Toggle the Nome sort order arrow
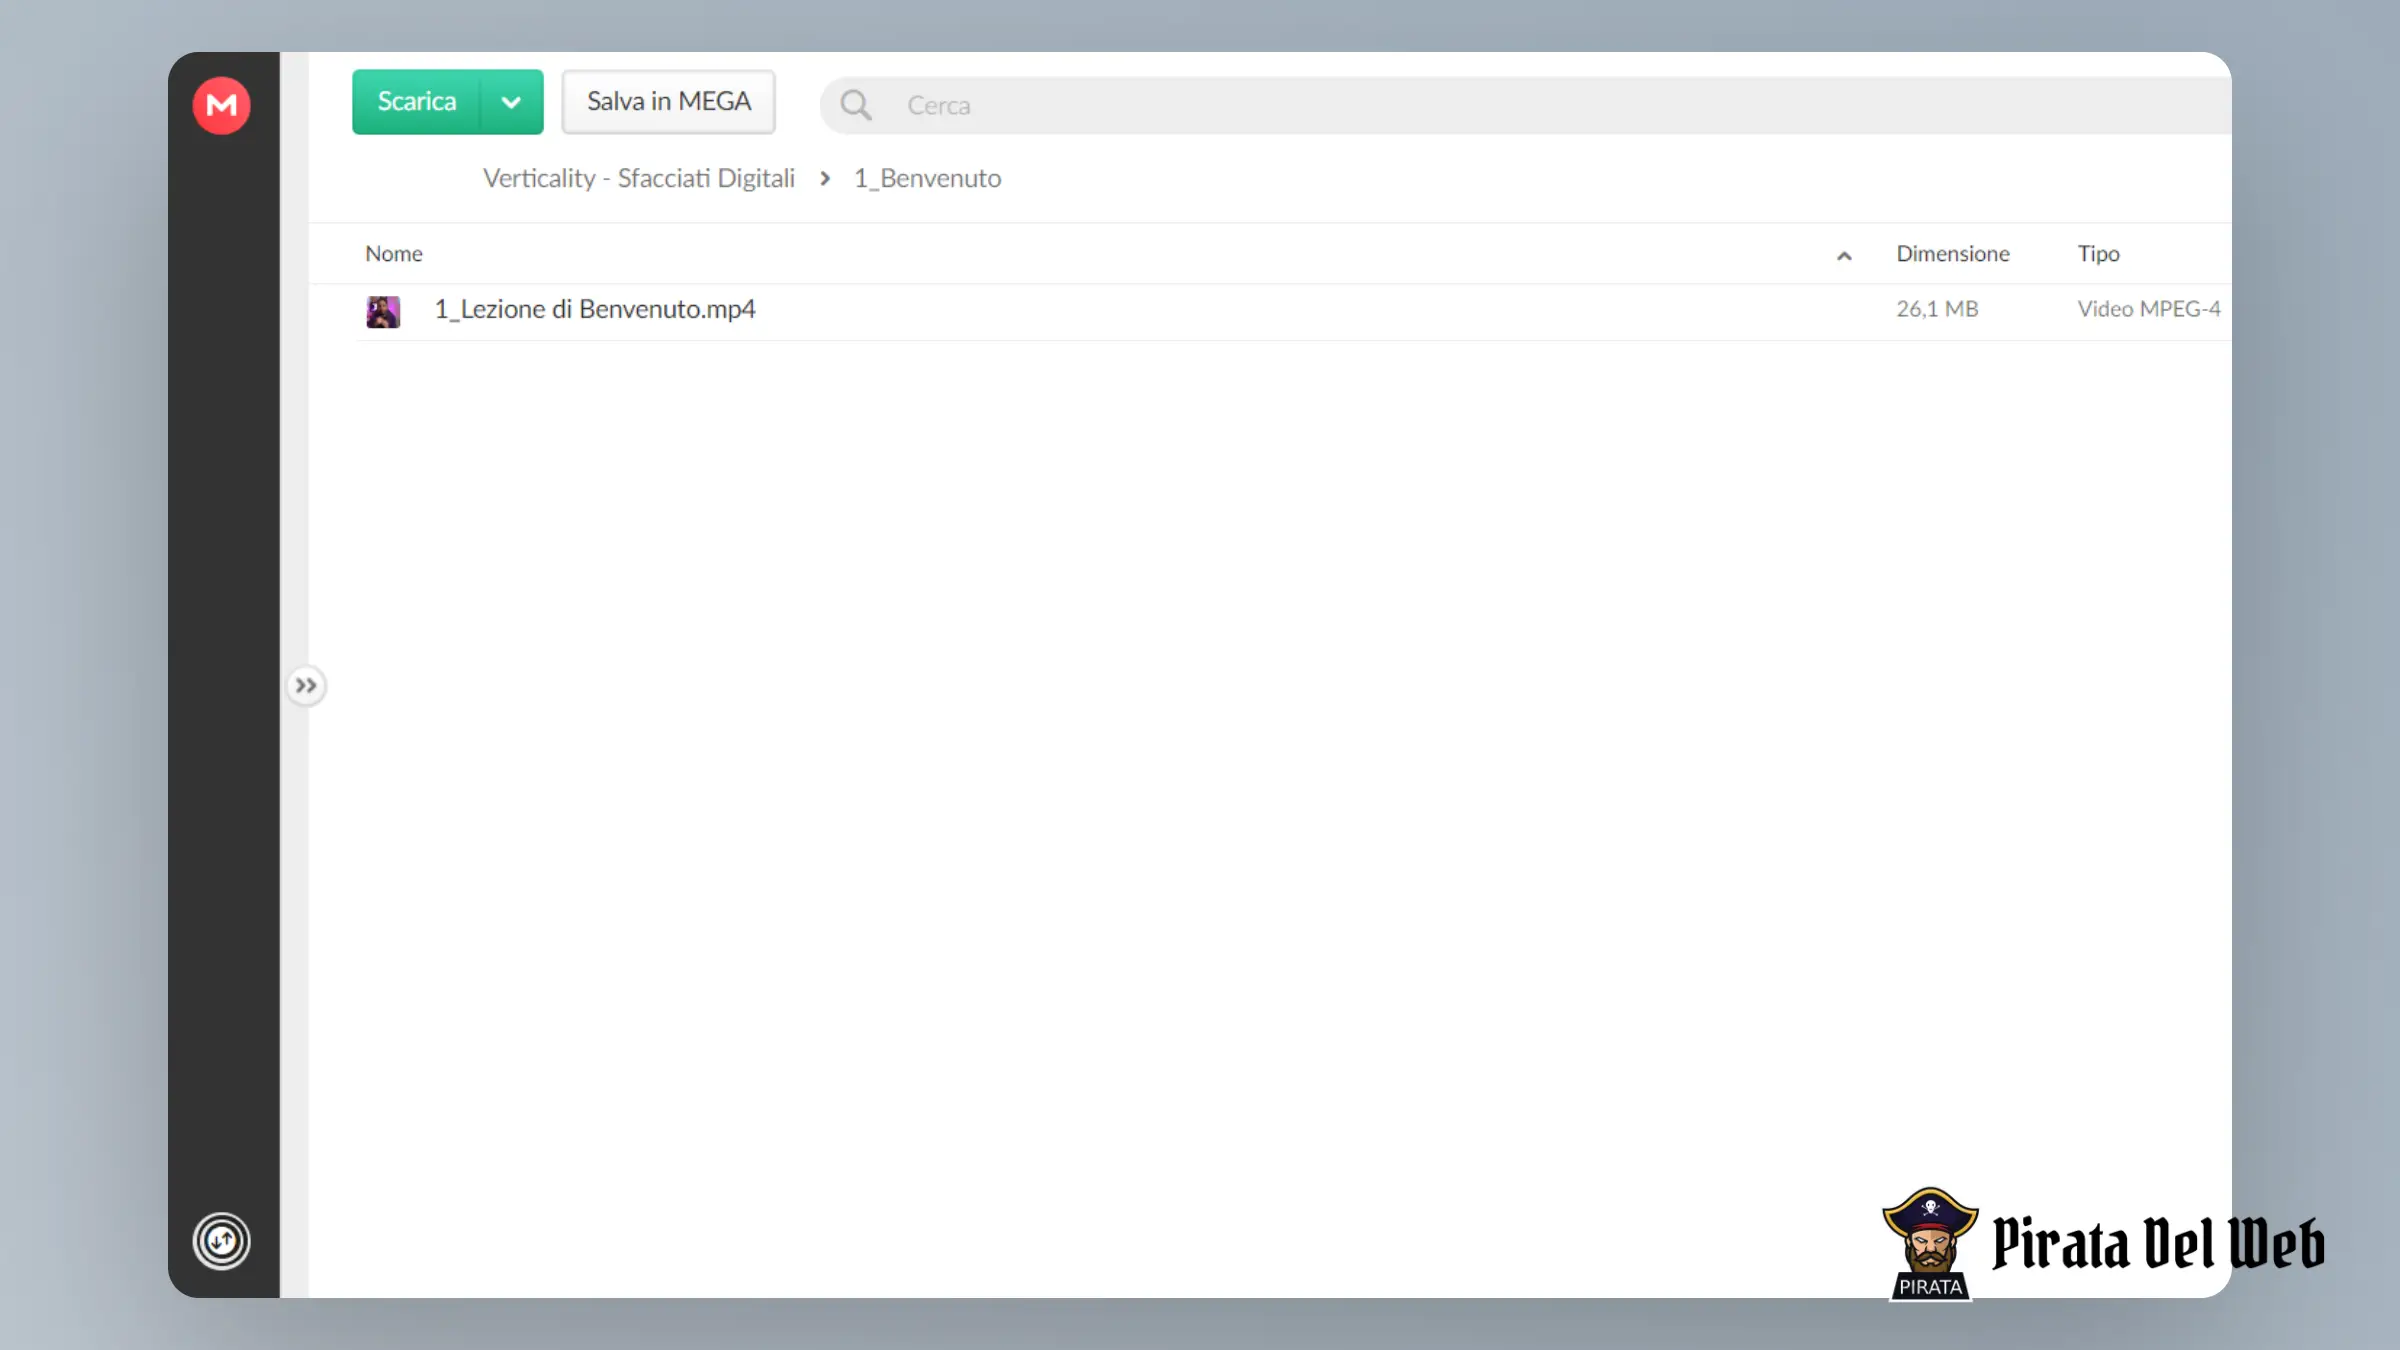The height and width of the screenshot is (1350, 2400). click(x=1844, y=256)
